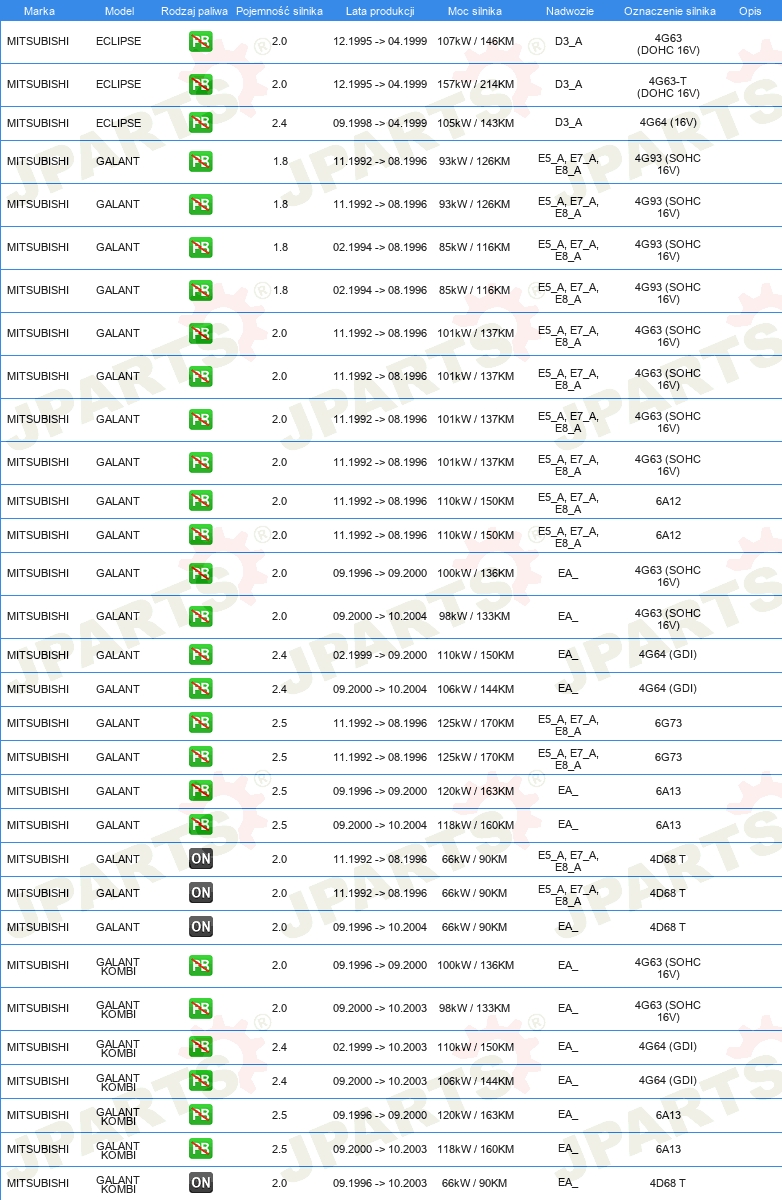Click the 107kW / 146KM power value

click(x=476, y=42)
